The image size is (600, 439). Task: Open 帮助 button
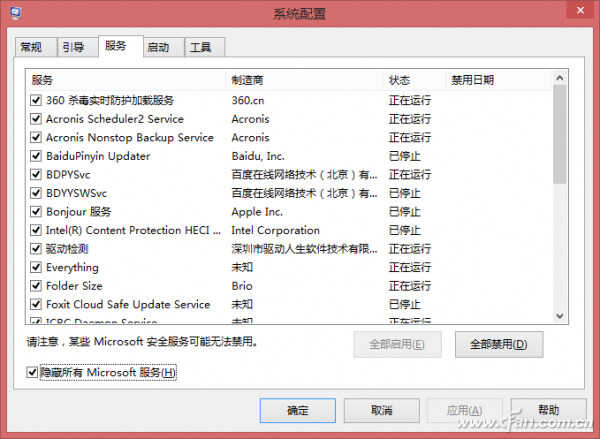click(x=548, y=411)
